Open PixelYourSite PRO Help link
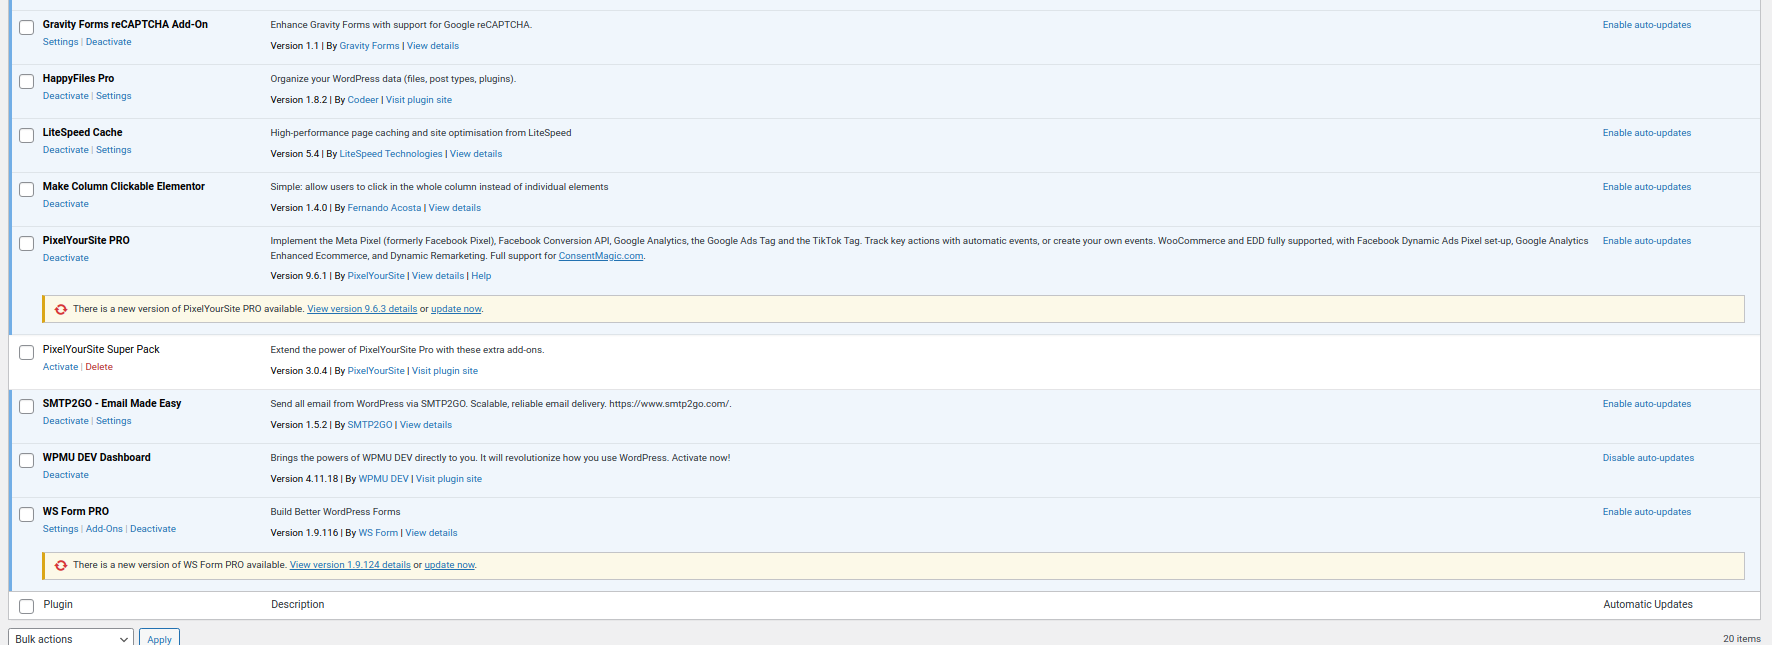This screenshot has width=1772, height=645. [x=481, y=276]
